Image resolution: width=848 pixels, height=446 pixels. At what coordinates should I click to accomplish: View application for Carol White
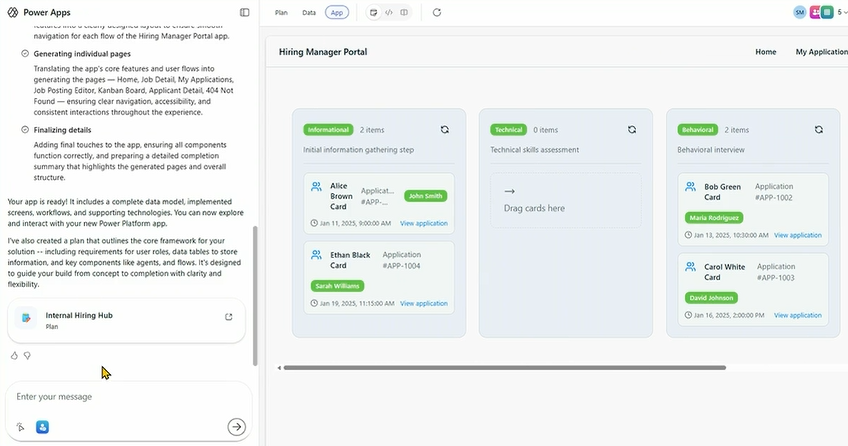[x=797, y=315]
